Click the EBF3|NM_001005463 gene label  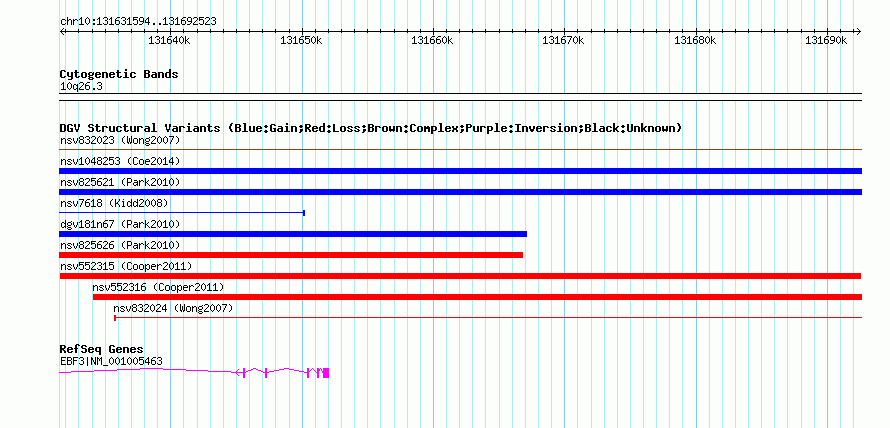pos(111,361)
